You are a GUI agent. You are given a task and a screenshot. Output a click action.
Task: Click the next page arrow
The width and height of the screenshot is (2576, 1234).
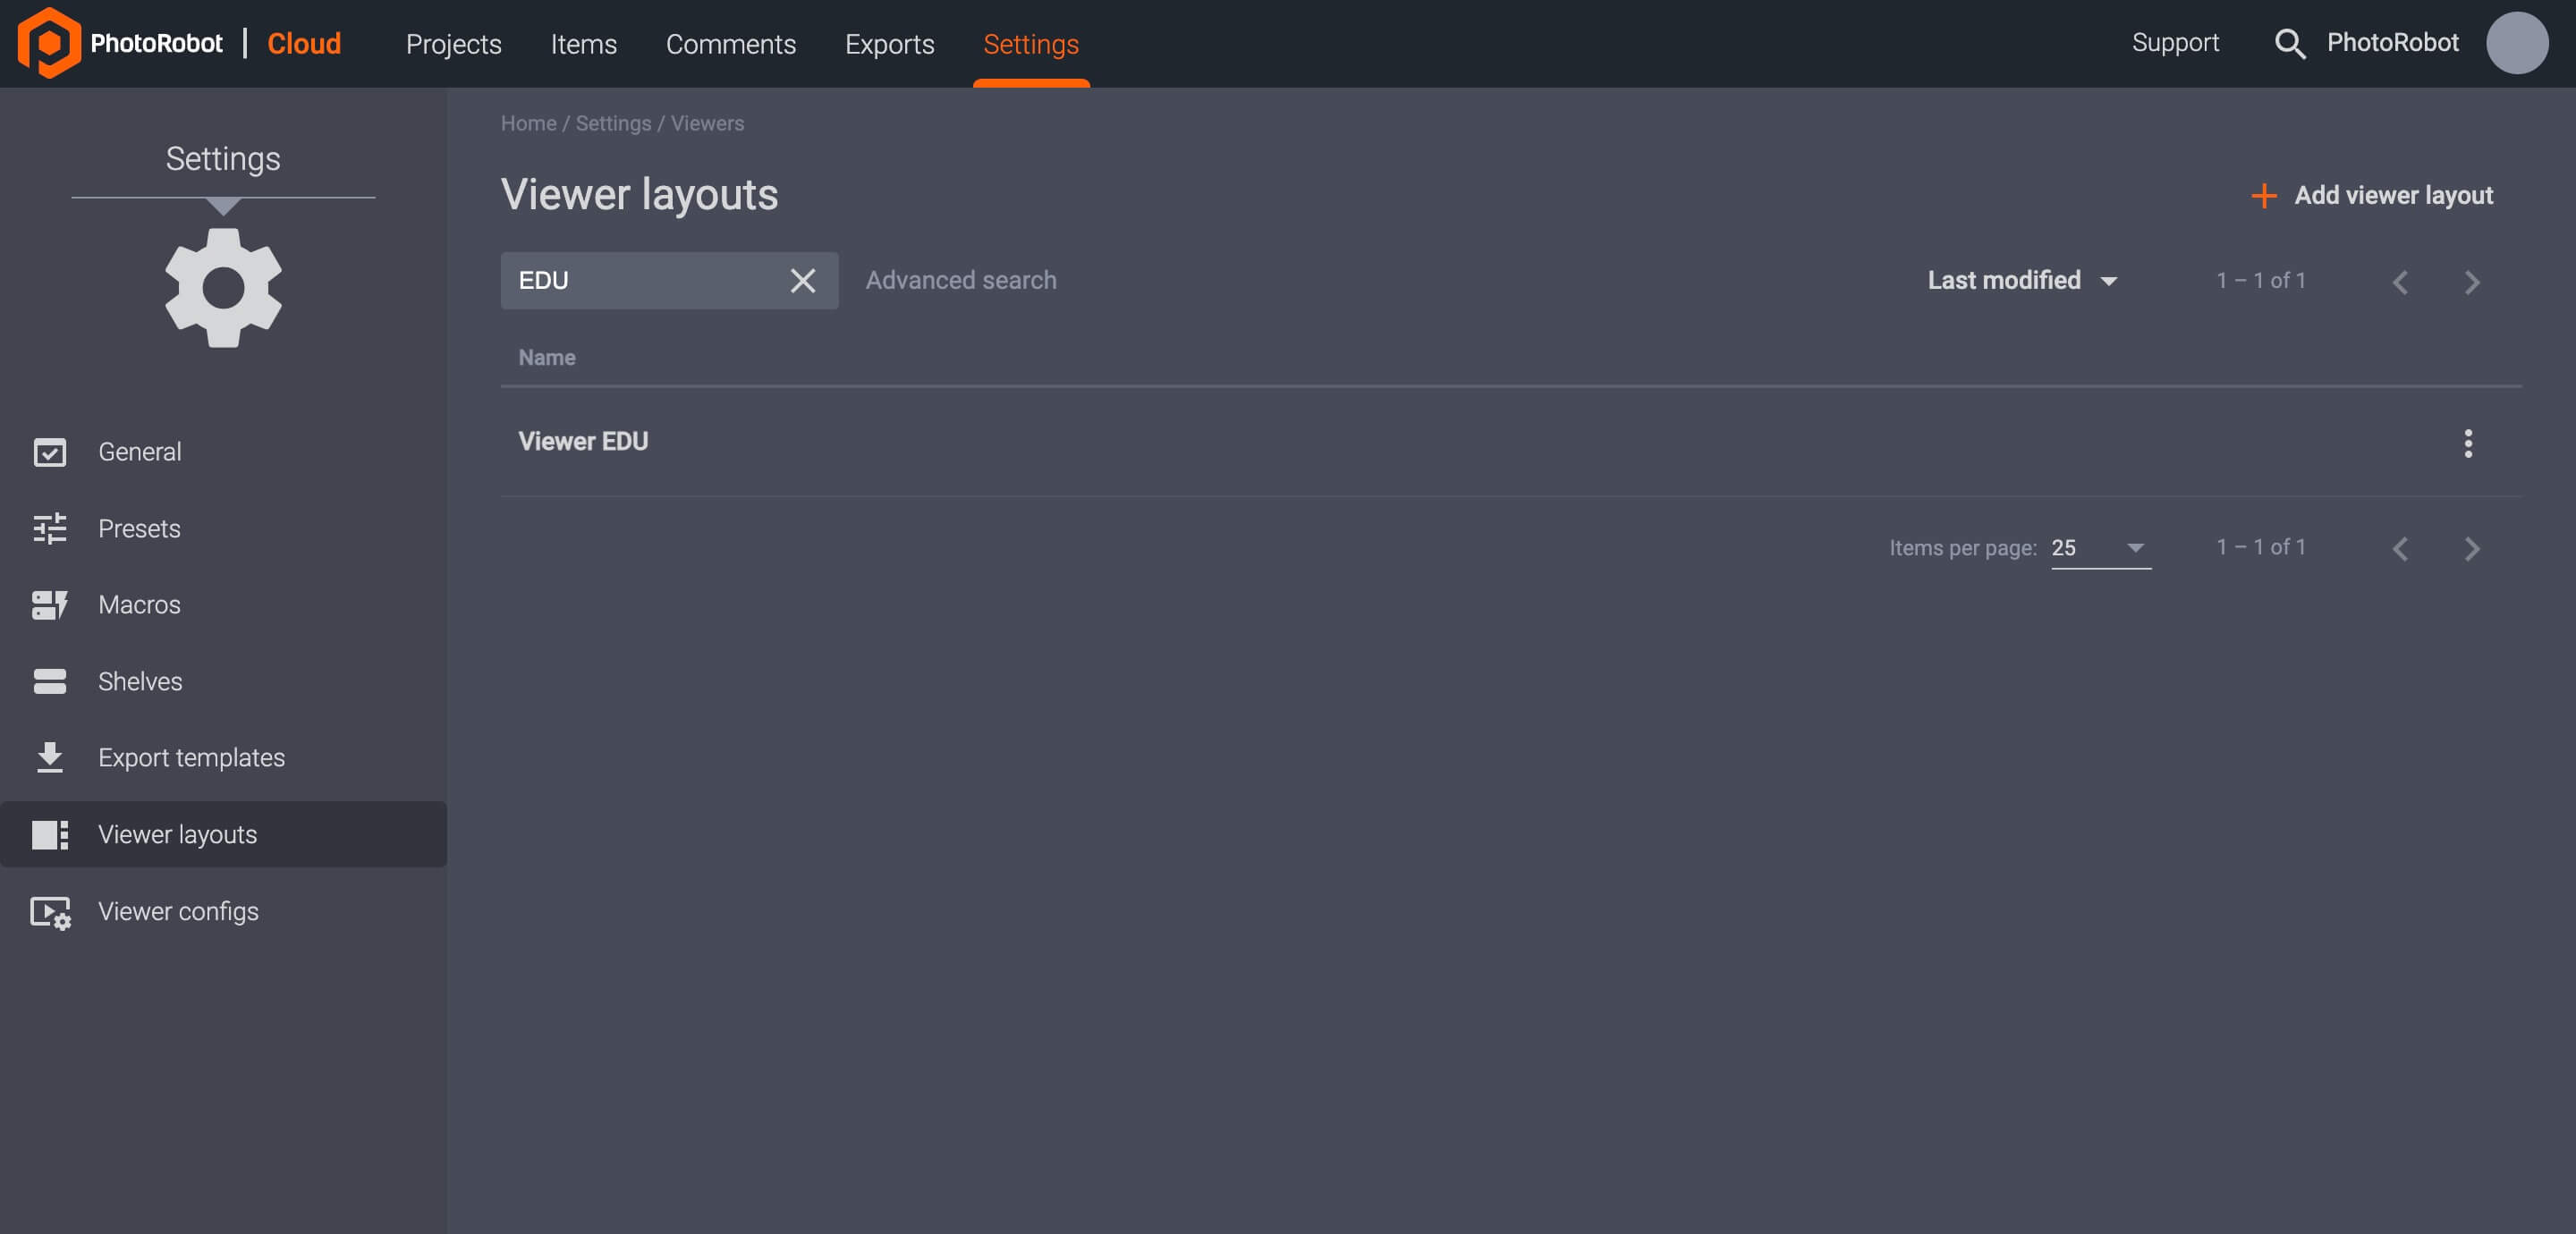pos(2473,282)
